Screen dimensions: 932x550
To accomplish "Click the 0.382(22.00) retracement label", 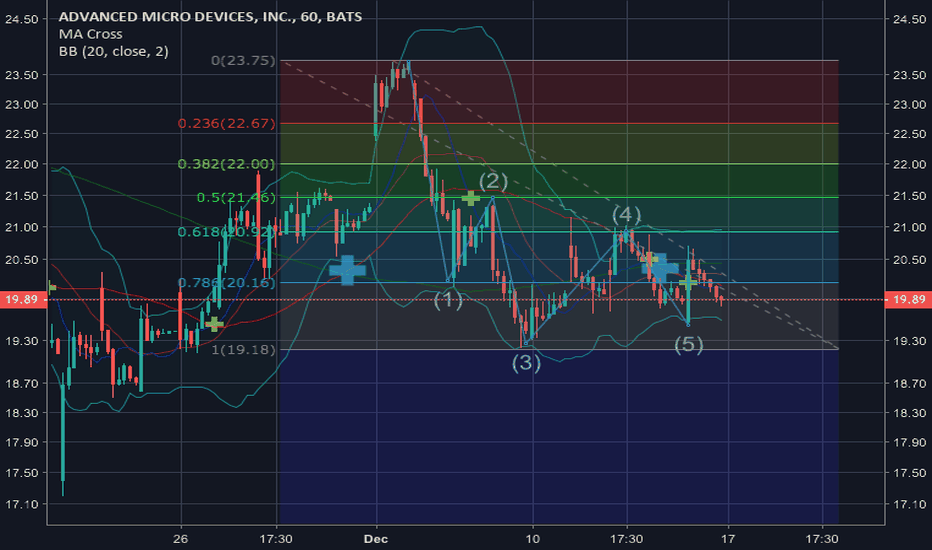I will (226, 164).
